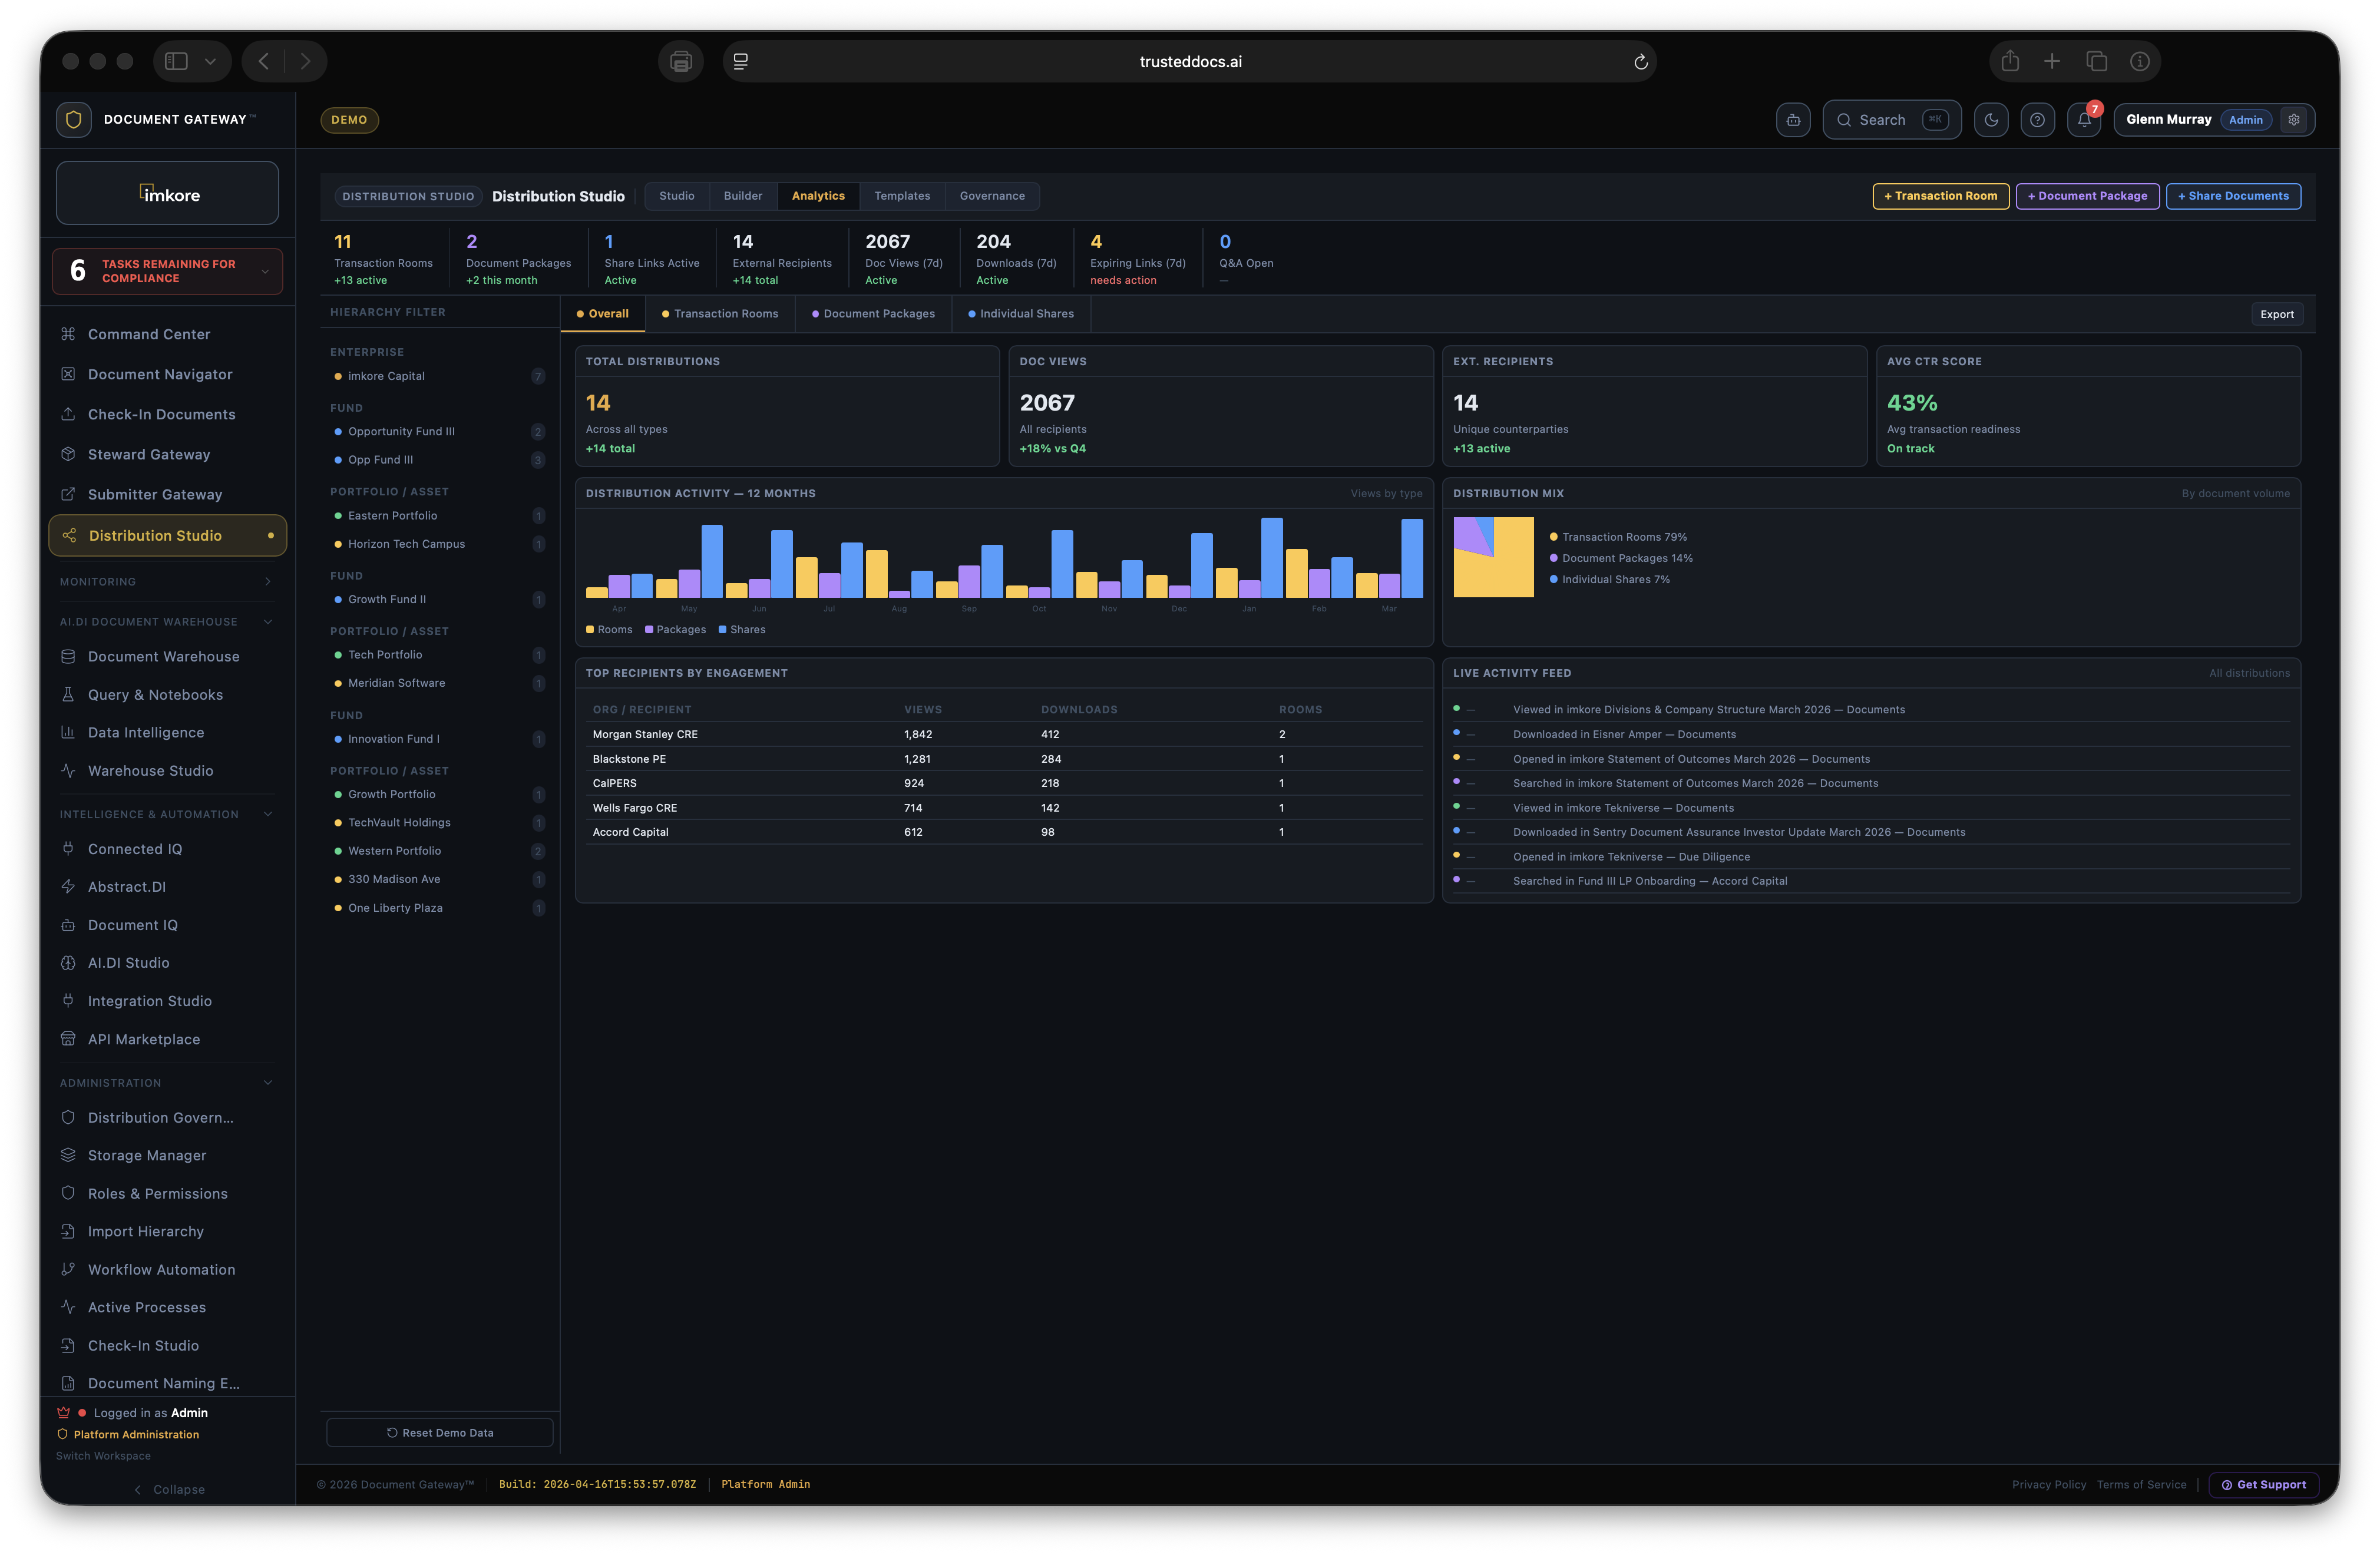Image resolution: width=2380 pixels, height=1555 pixels.
Task: Click Abstract.DI lightning icon
Action: (x=68, y=887)
